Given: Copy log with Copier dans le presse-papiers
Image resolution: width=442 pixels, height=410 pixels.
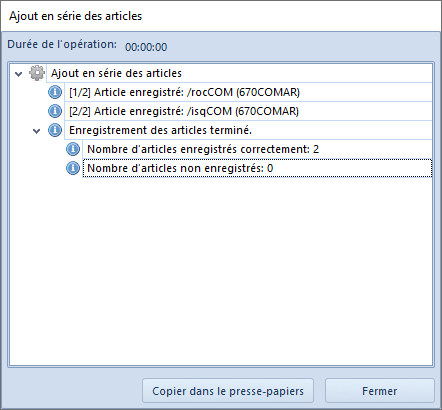Looking at the screenshot, I should (228, 391).
